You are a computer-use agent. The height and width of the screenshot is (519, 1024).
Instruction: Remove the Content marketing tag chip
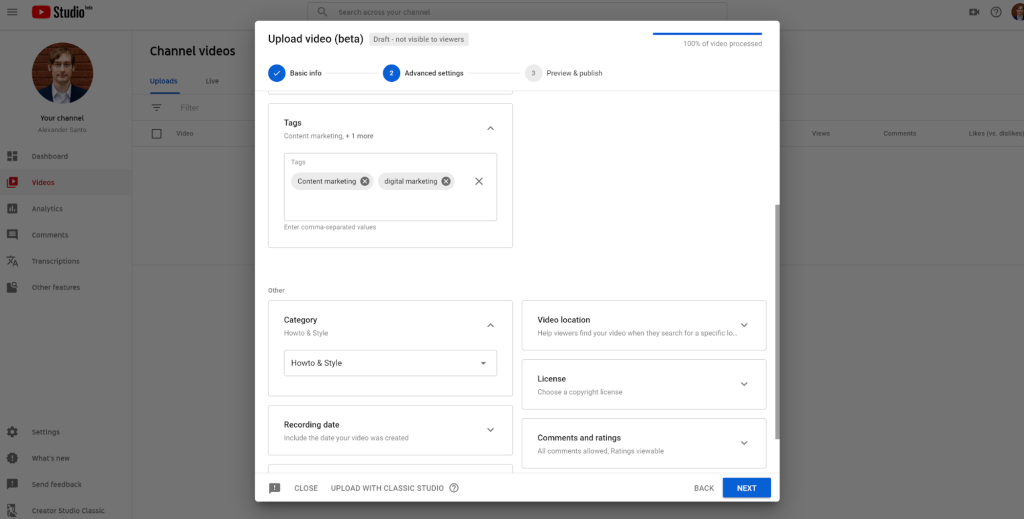[x=365, y=181]
